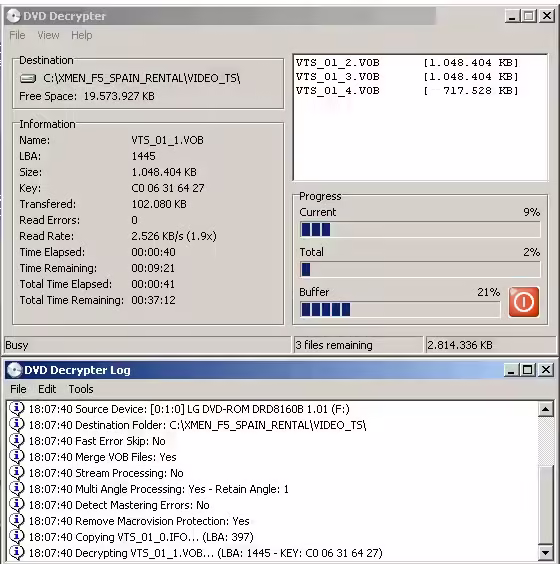
Task: Click the log scrollbar down arrow
Action: tap(546, 552)
